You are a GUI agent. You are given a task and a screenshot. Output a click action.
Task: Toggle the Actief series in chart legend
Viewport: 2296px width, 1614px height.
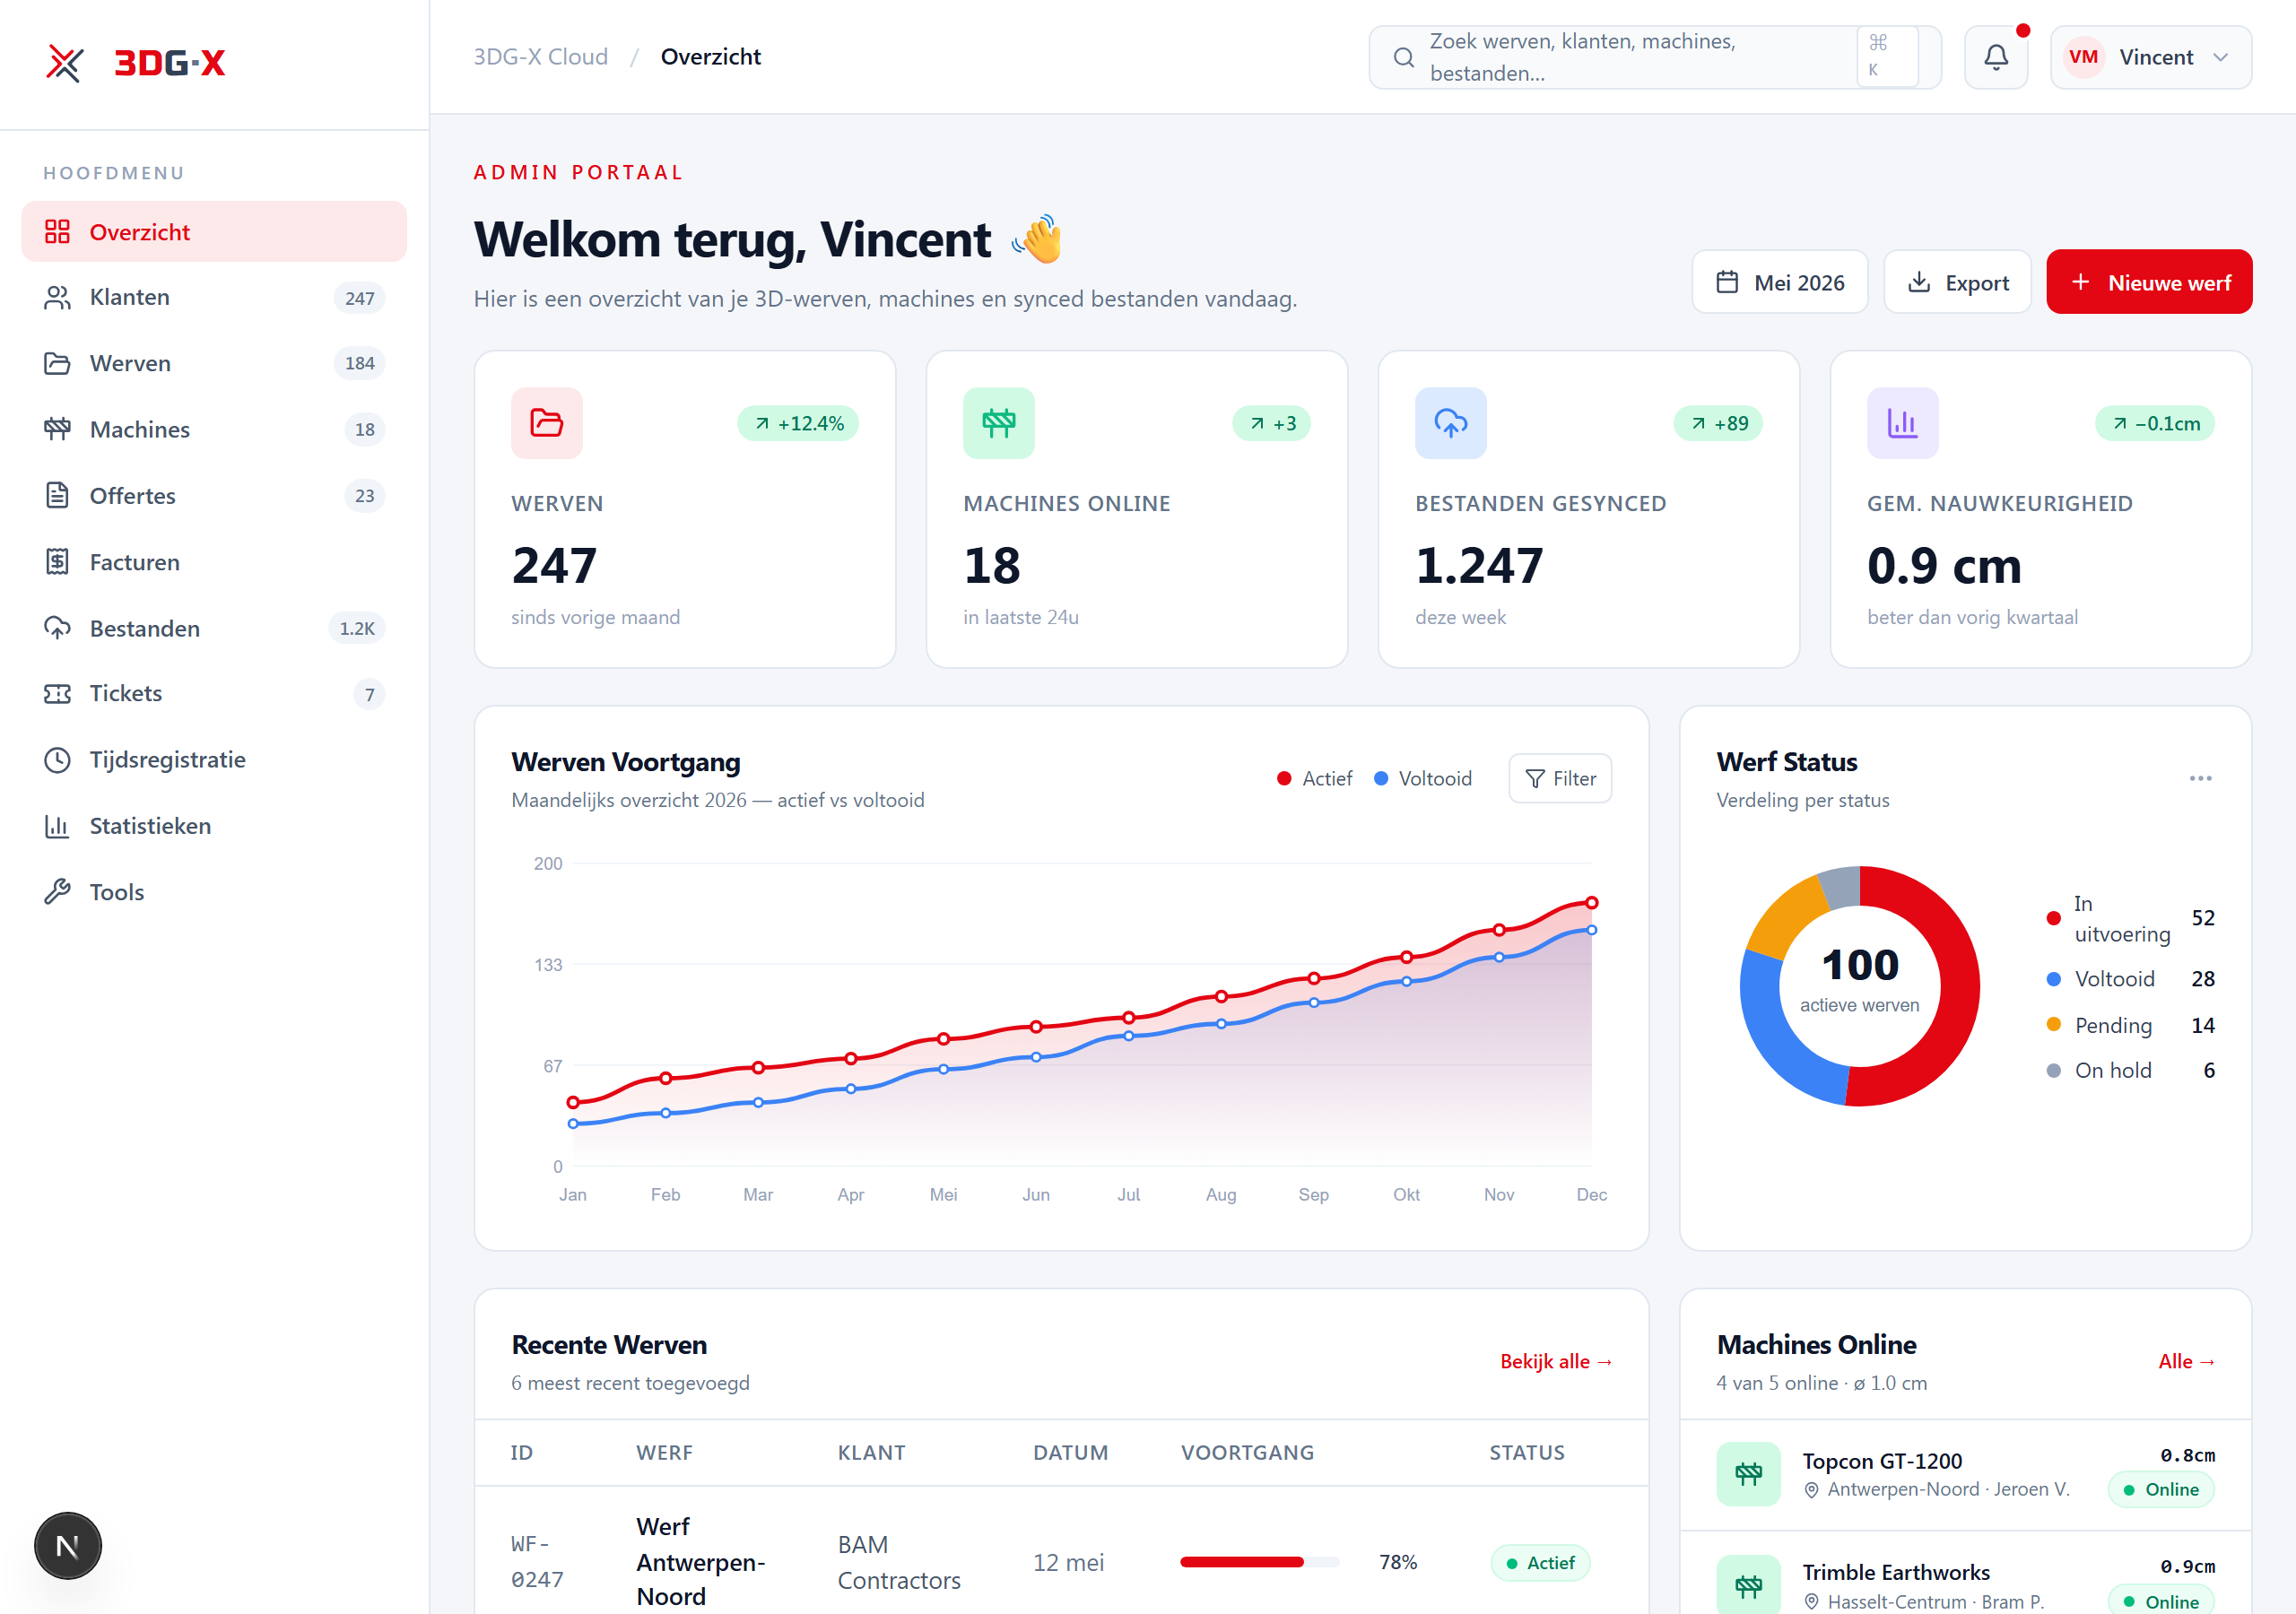tap(1314, 778)
